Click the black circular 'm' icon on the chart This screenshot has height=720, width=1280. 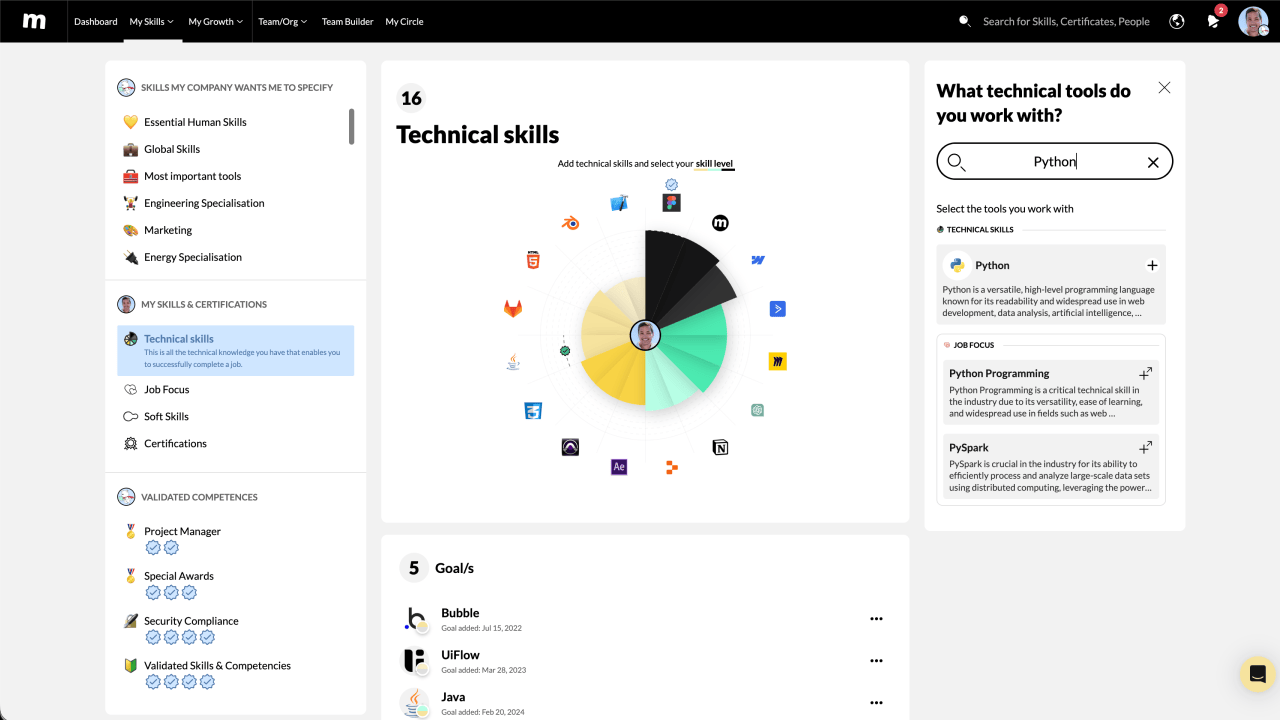[x=720, y=223]
